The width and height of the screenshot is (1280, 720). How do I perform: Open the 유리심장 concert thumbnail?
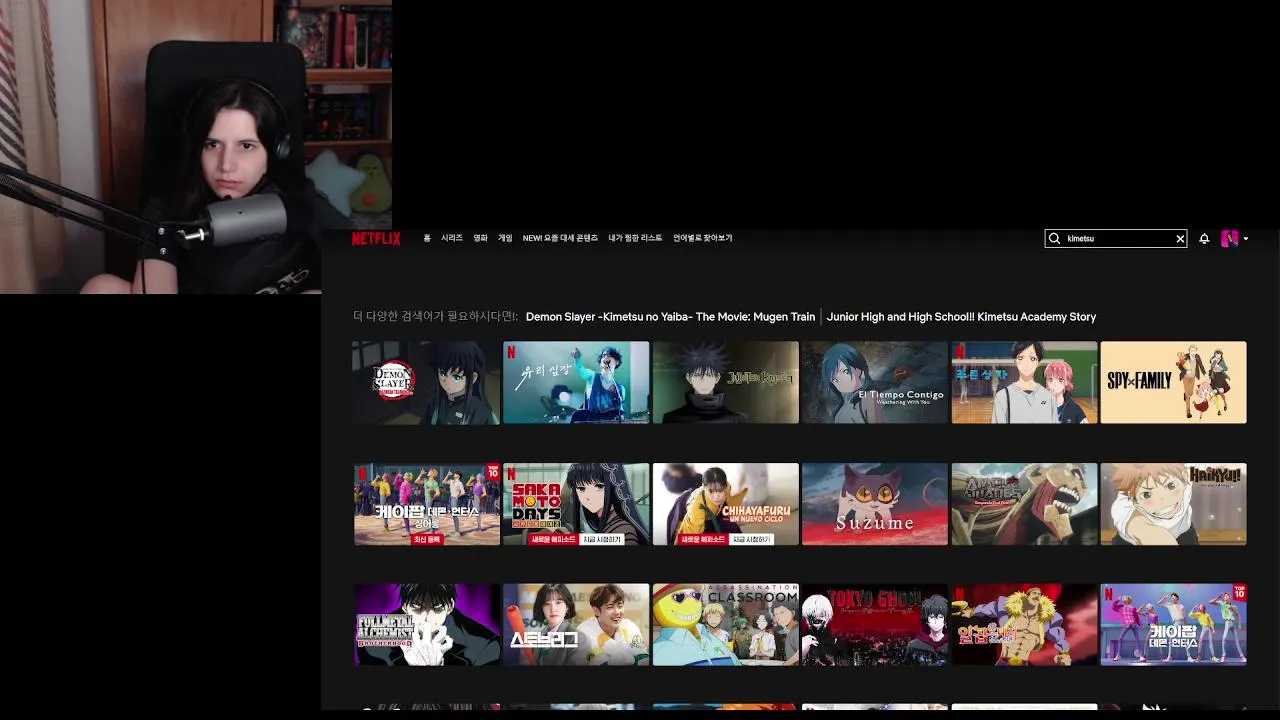click(576, 382)
